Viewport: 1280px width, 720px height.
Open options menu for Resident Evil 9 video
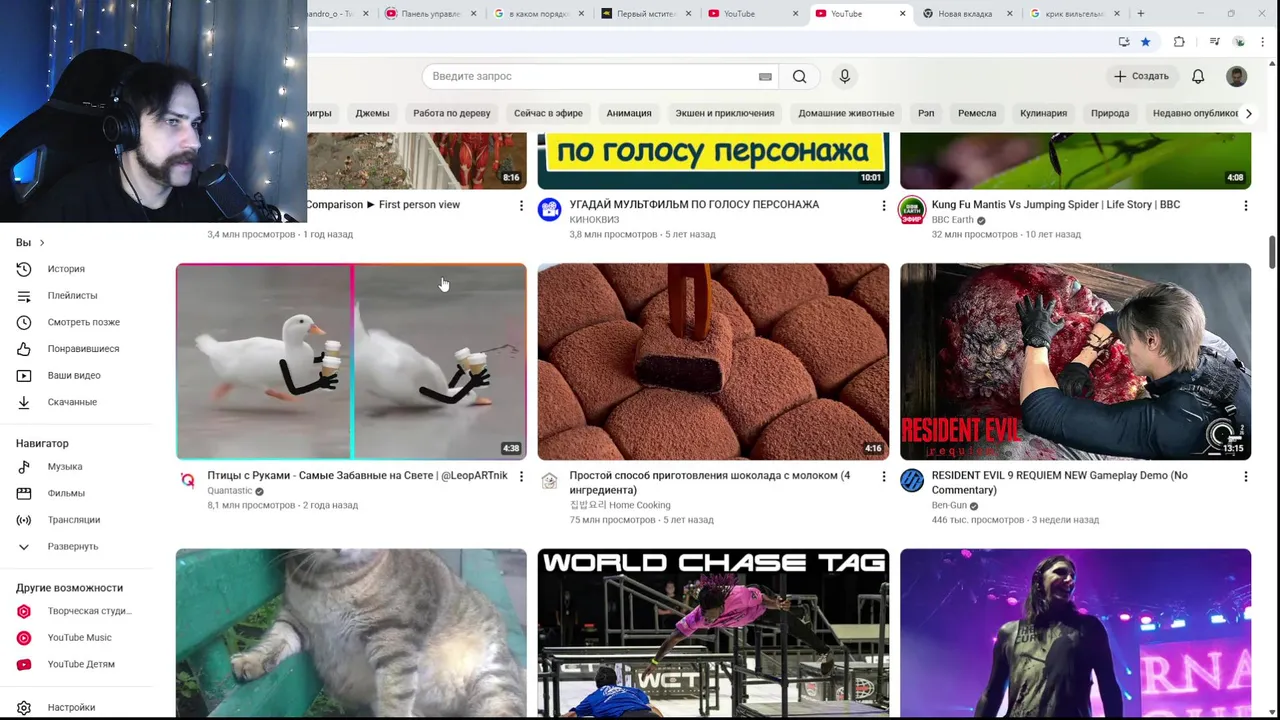[x=1245, y=476]
